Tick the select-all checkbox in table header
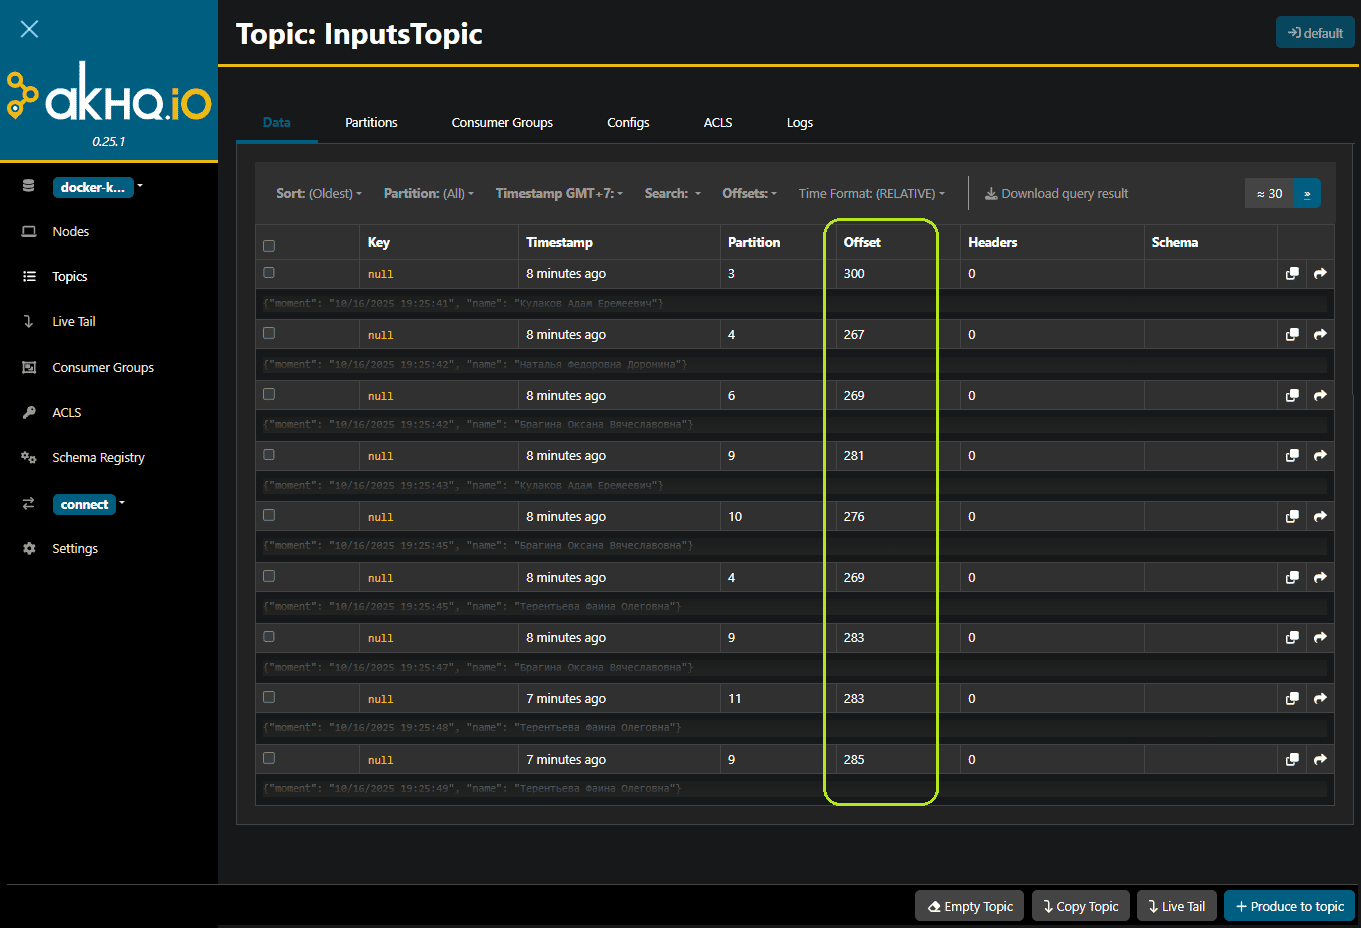 click(x=269, y=246)
